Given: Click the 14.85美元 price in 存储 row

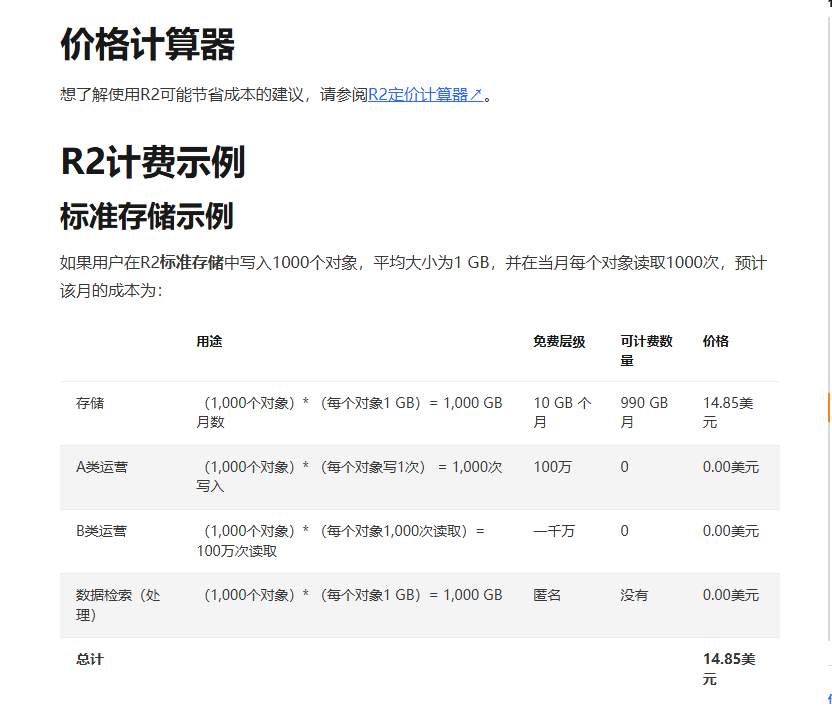Looking at the screenshot, I should (x=728, y=413).
